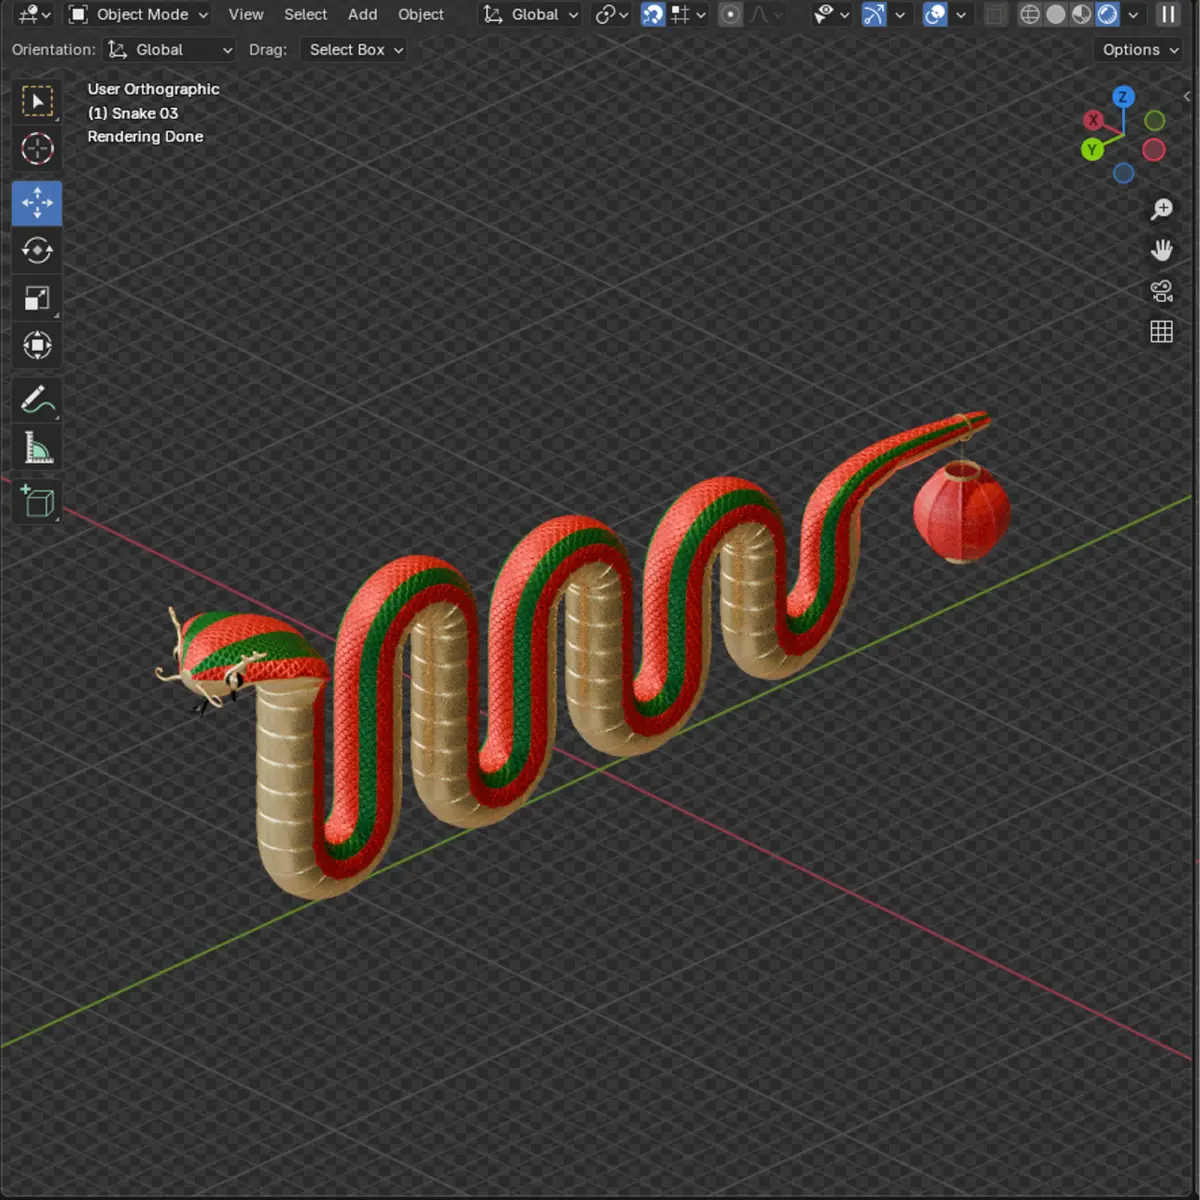Screen dimensions: 1200x1200
Task: Select the Add Cube tool
Action: 37,502
